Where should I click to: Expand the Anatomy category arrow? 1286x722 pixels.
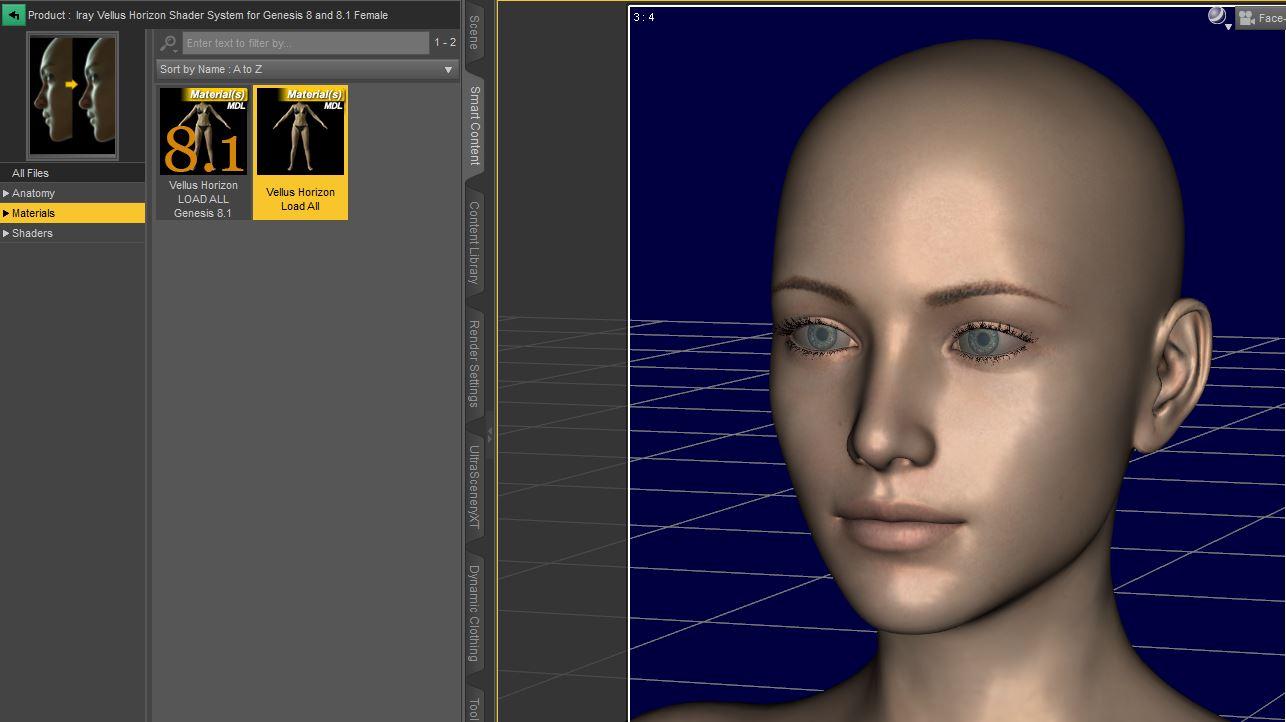(6, 193)
